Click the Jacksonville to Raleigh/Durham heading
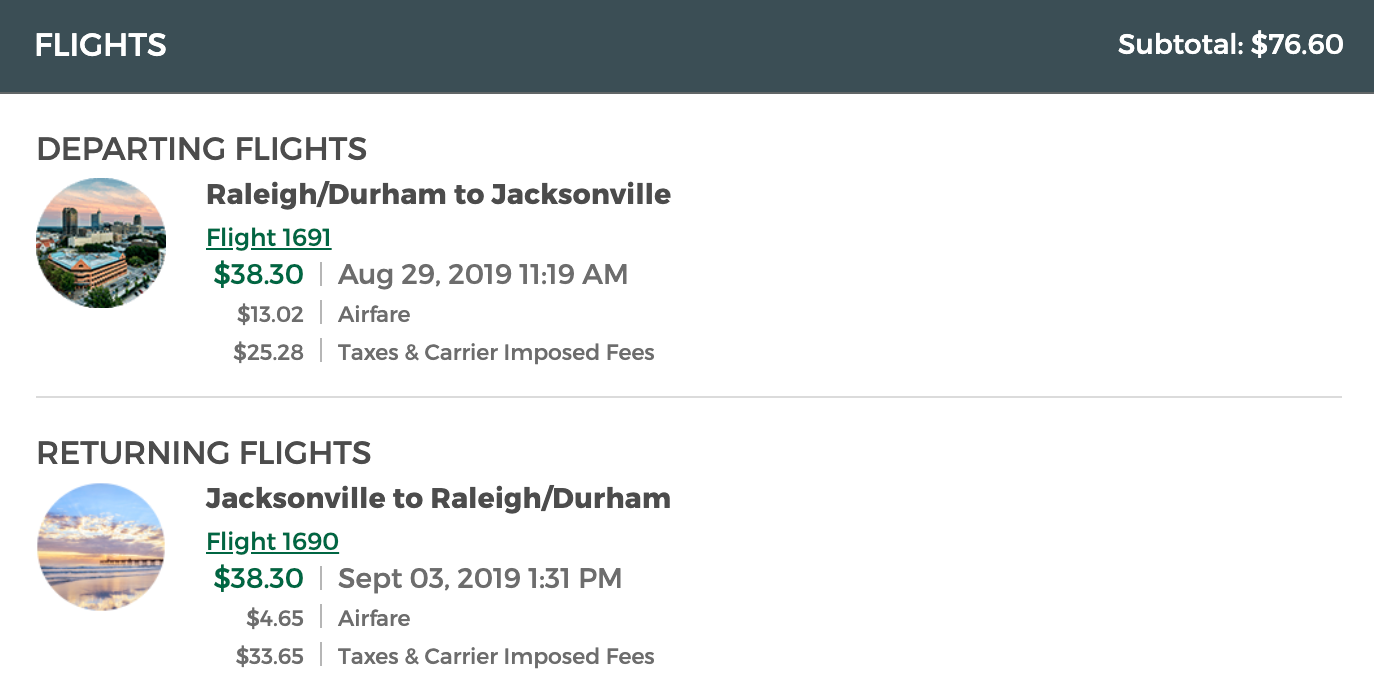The image size is (1374, 696). tap(438, 498)
